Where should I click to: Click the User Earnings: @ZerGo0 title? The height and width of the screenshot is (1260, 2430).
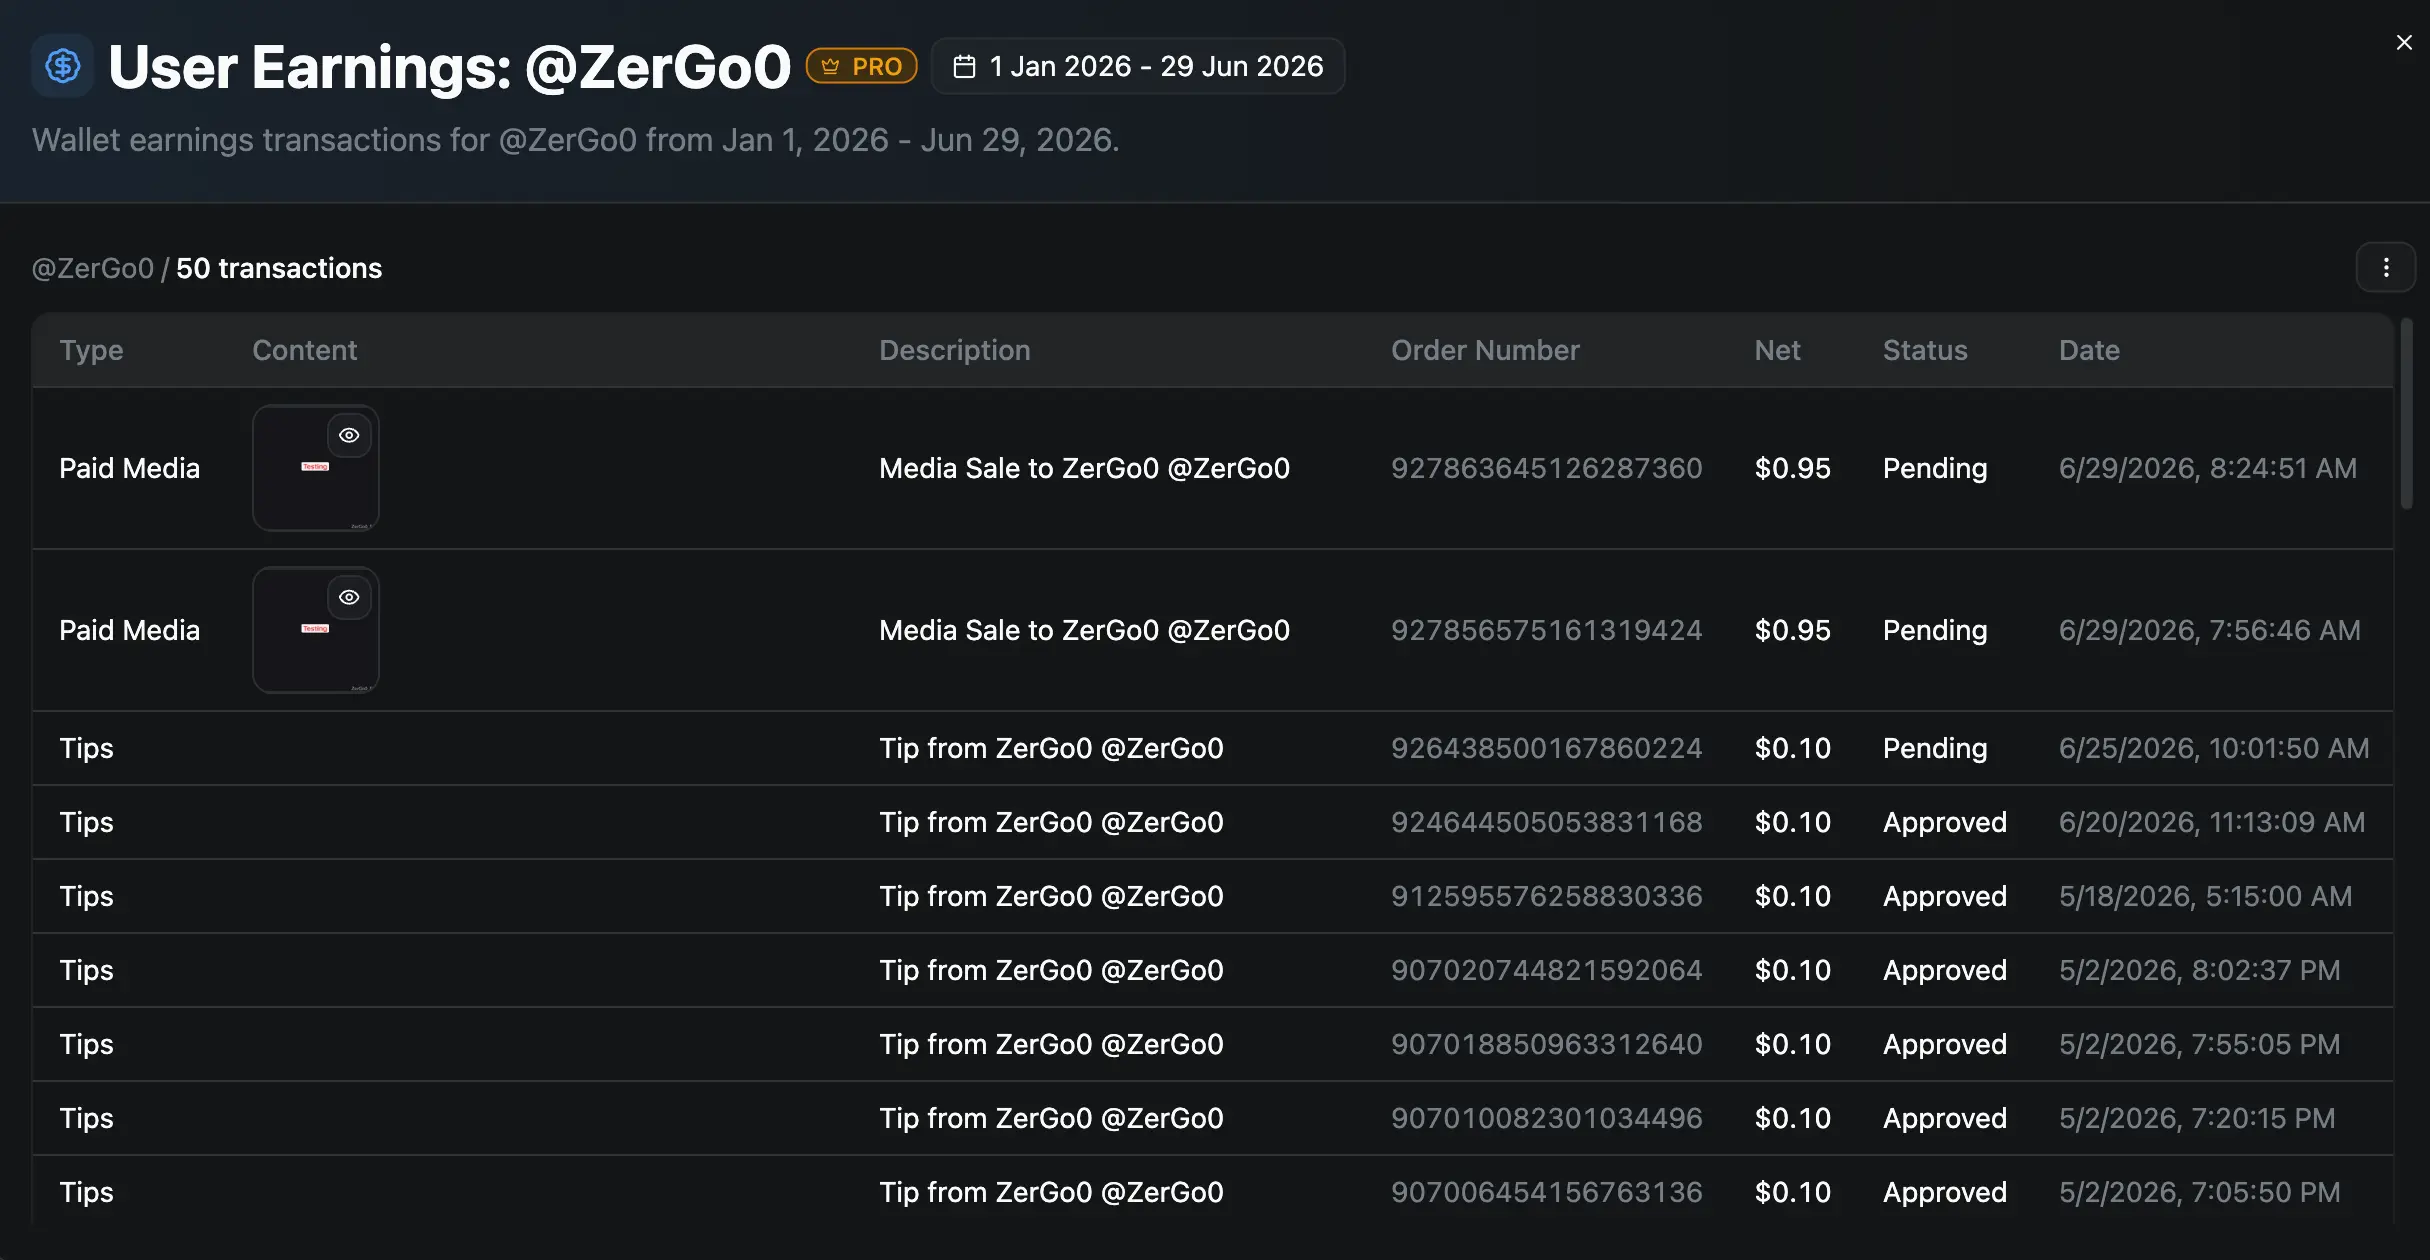(449, 66)
